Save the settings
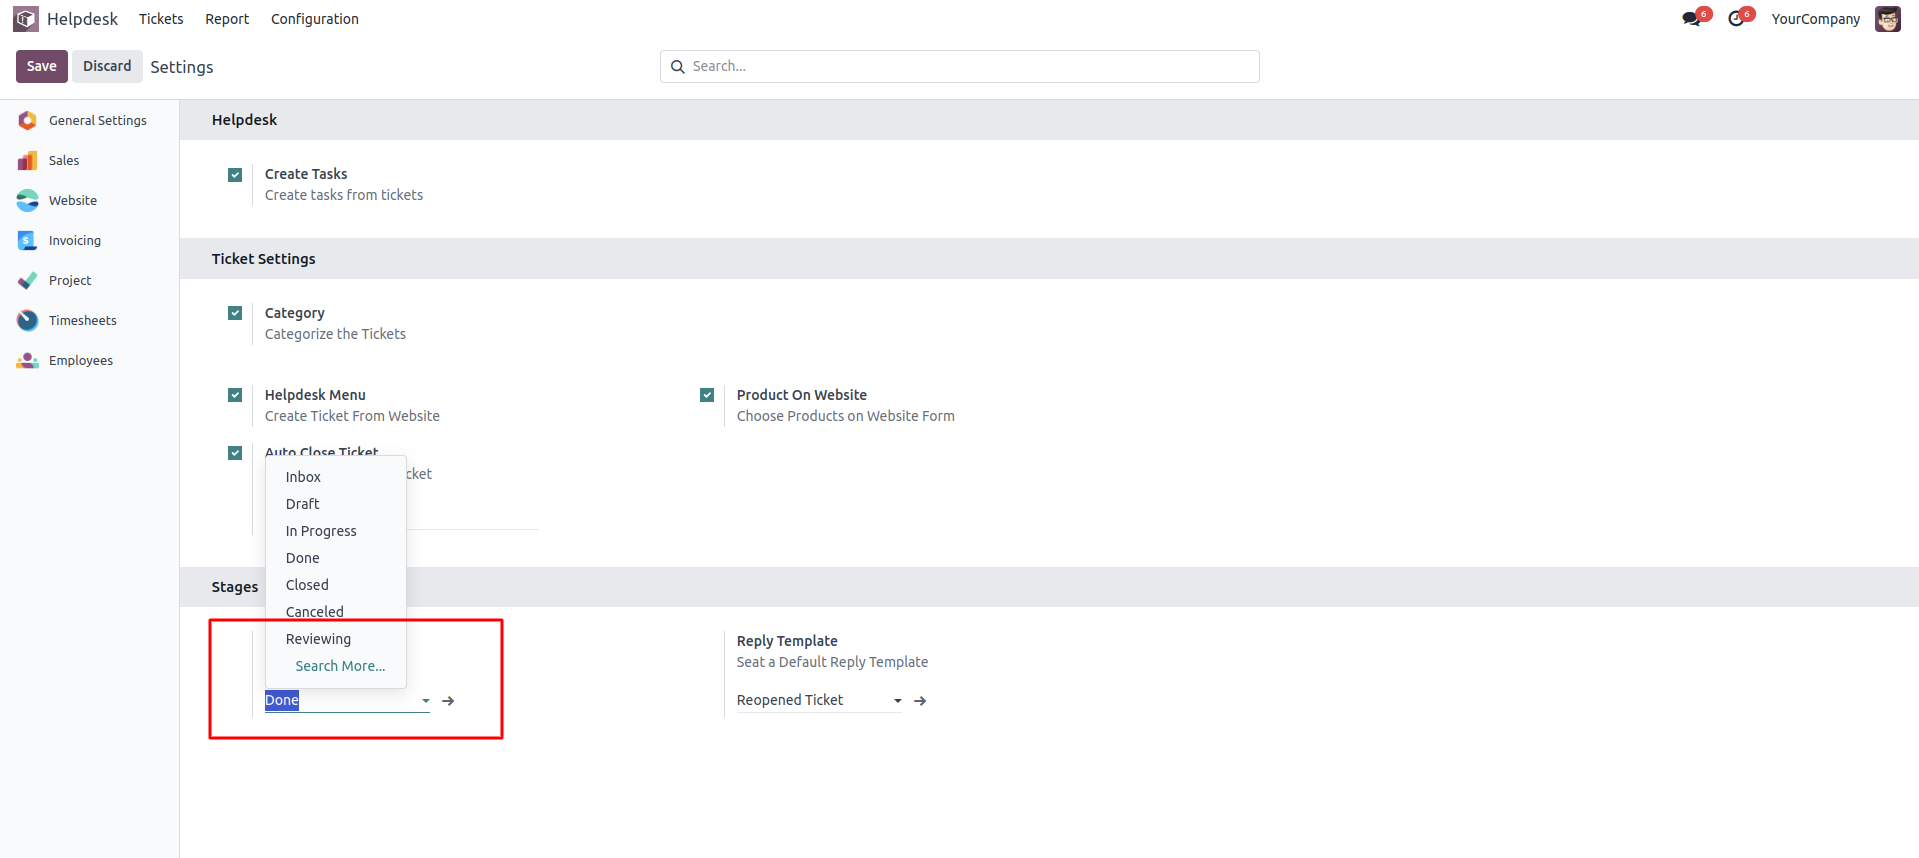 pyautogui.click(x=41, y=66)
